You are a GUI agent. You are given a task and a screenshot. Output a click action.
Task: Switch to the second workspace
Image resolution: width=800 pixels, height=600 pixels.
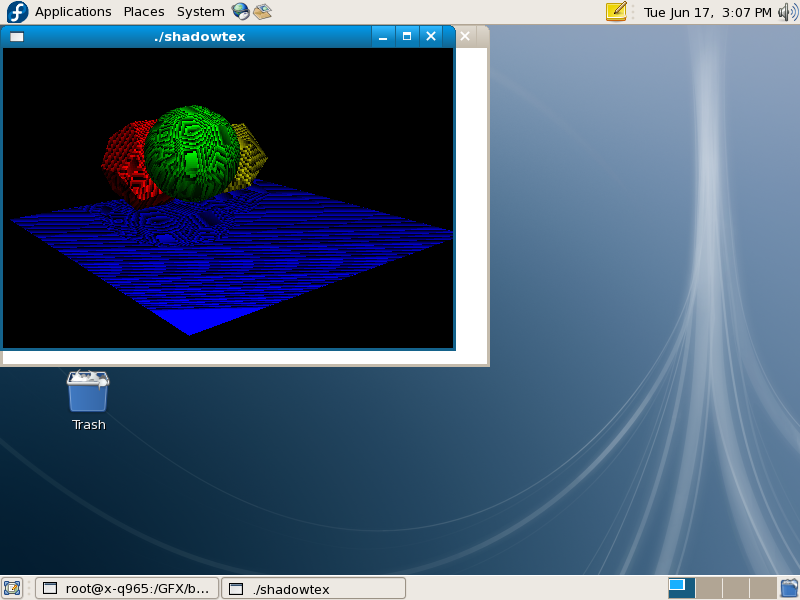point(708,588)
